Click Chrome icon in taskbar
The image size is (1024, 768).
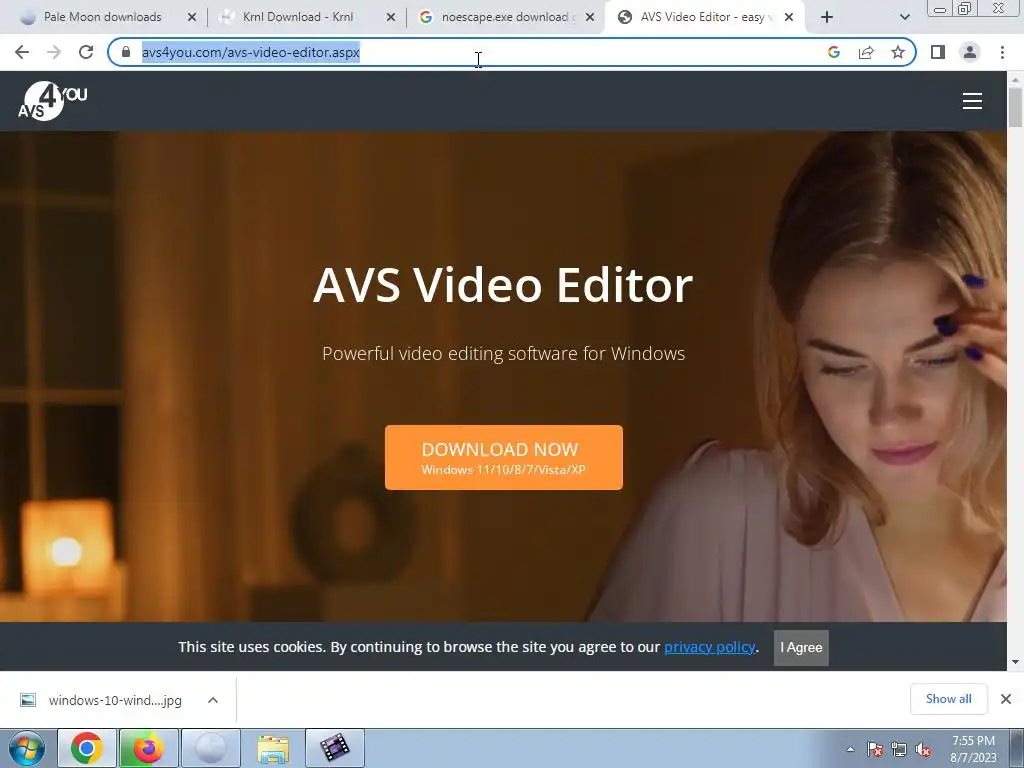[x=87, y=748]
